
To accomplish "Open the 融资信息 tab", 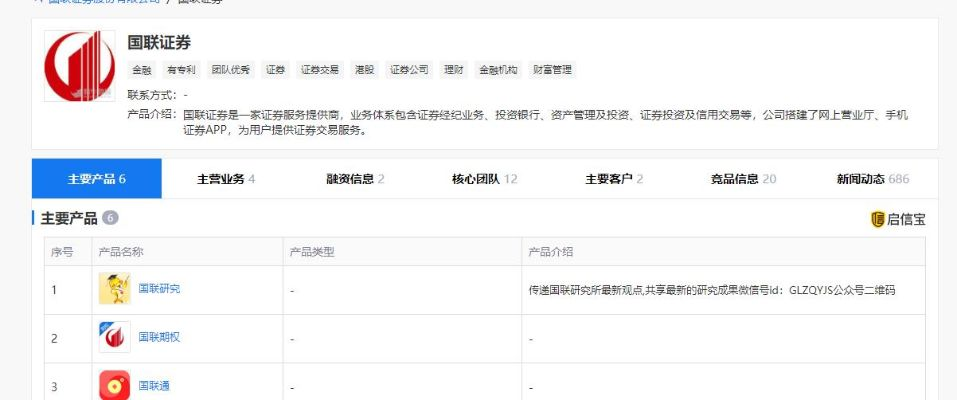I will coord(355,179).
